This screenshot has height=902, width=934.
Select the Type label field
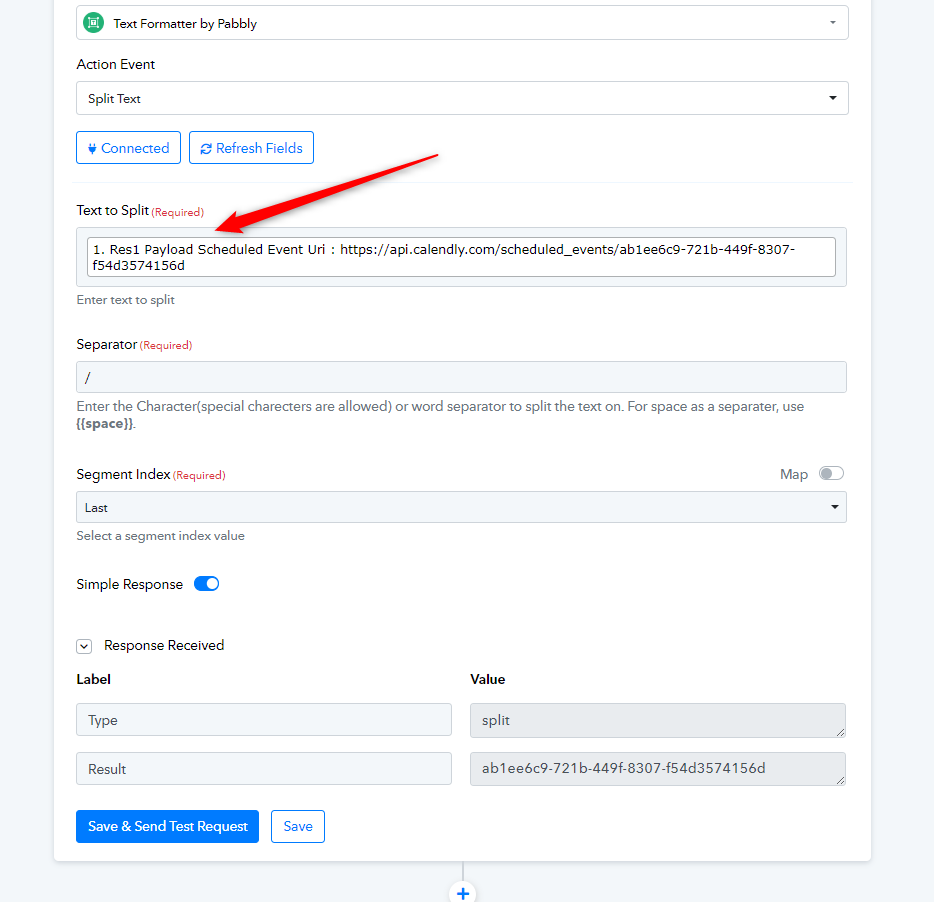[264, 720]
